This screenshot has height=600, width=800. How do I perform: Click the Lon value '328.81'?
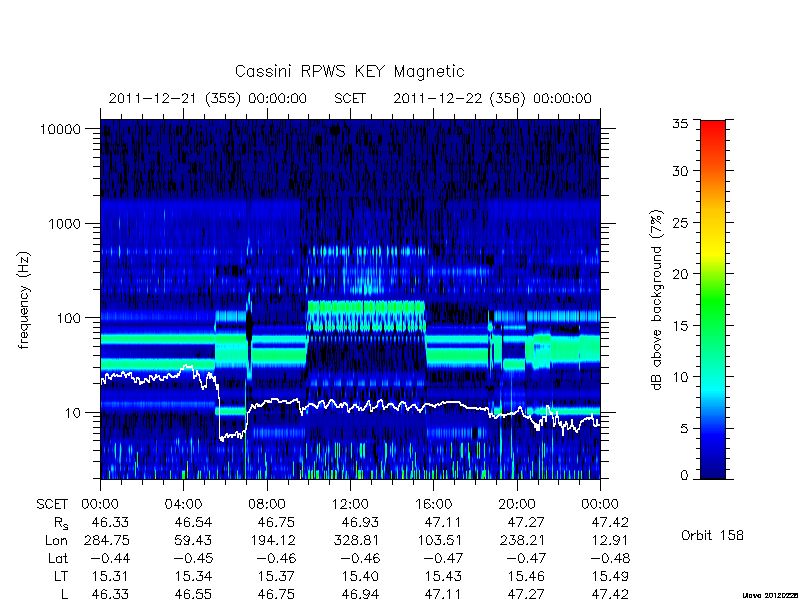coord(356,541)
